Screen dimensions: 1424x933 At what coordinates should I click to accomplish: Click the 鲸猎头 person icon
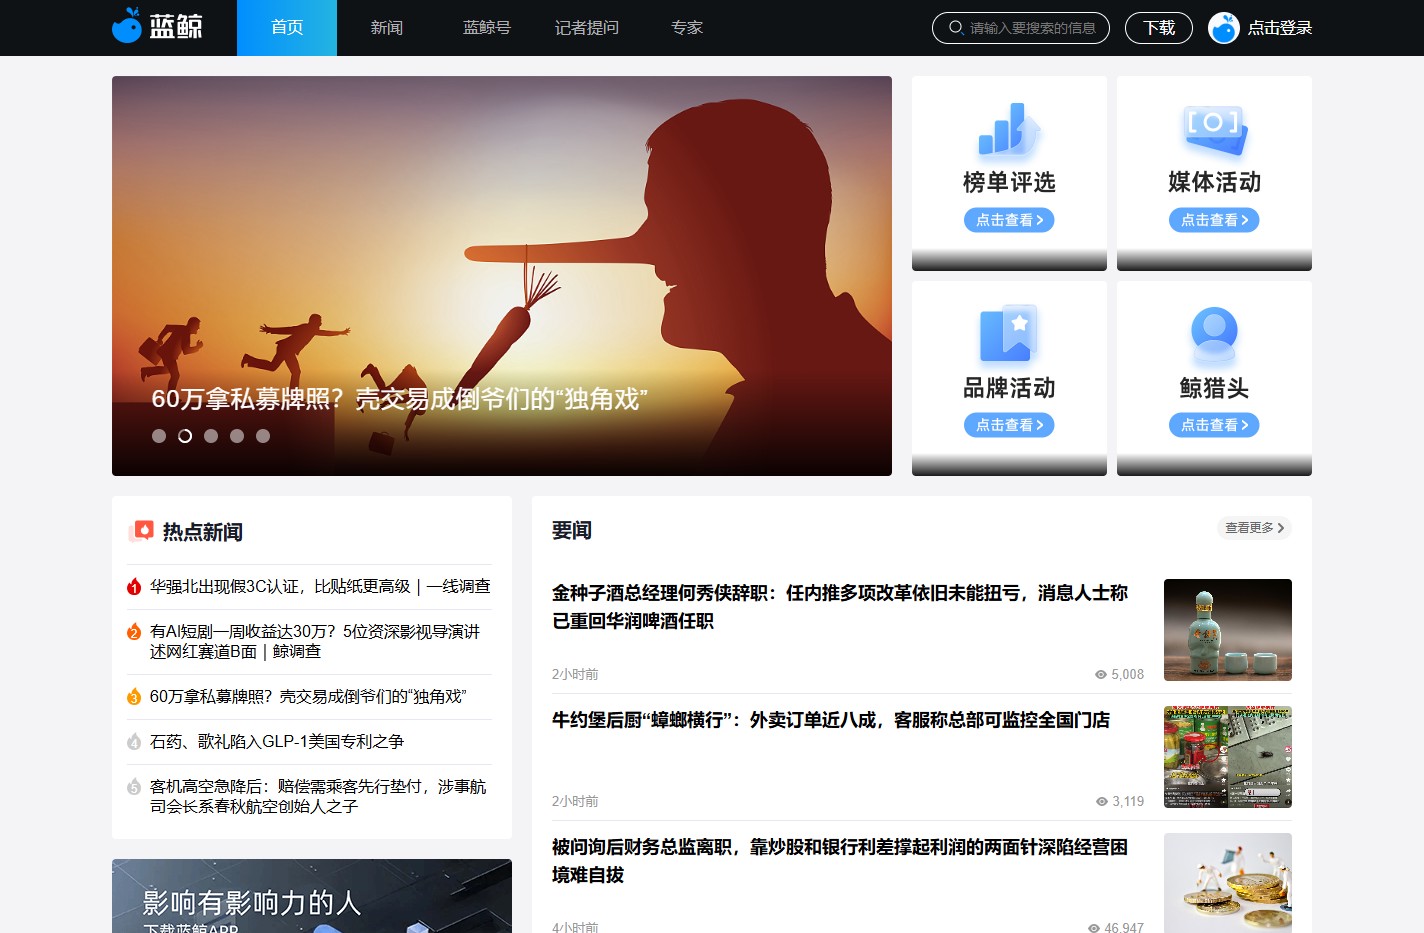pos(1214,335)
